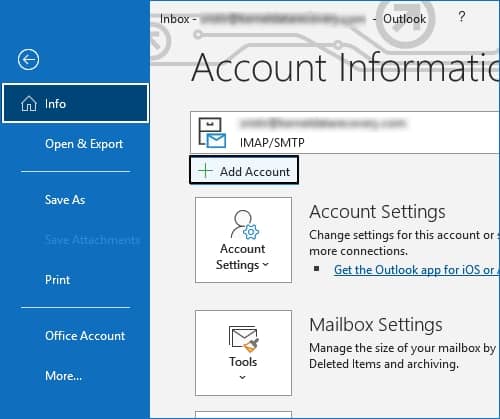Click the Mailbox Settings heading text
The height and width of the screenshot is (419, 500).
coord(376,325)
